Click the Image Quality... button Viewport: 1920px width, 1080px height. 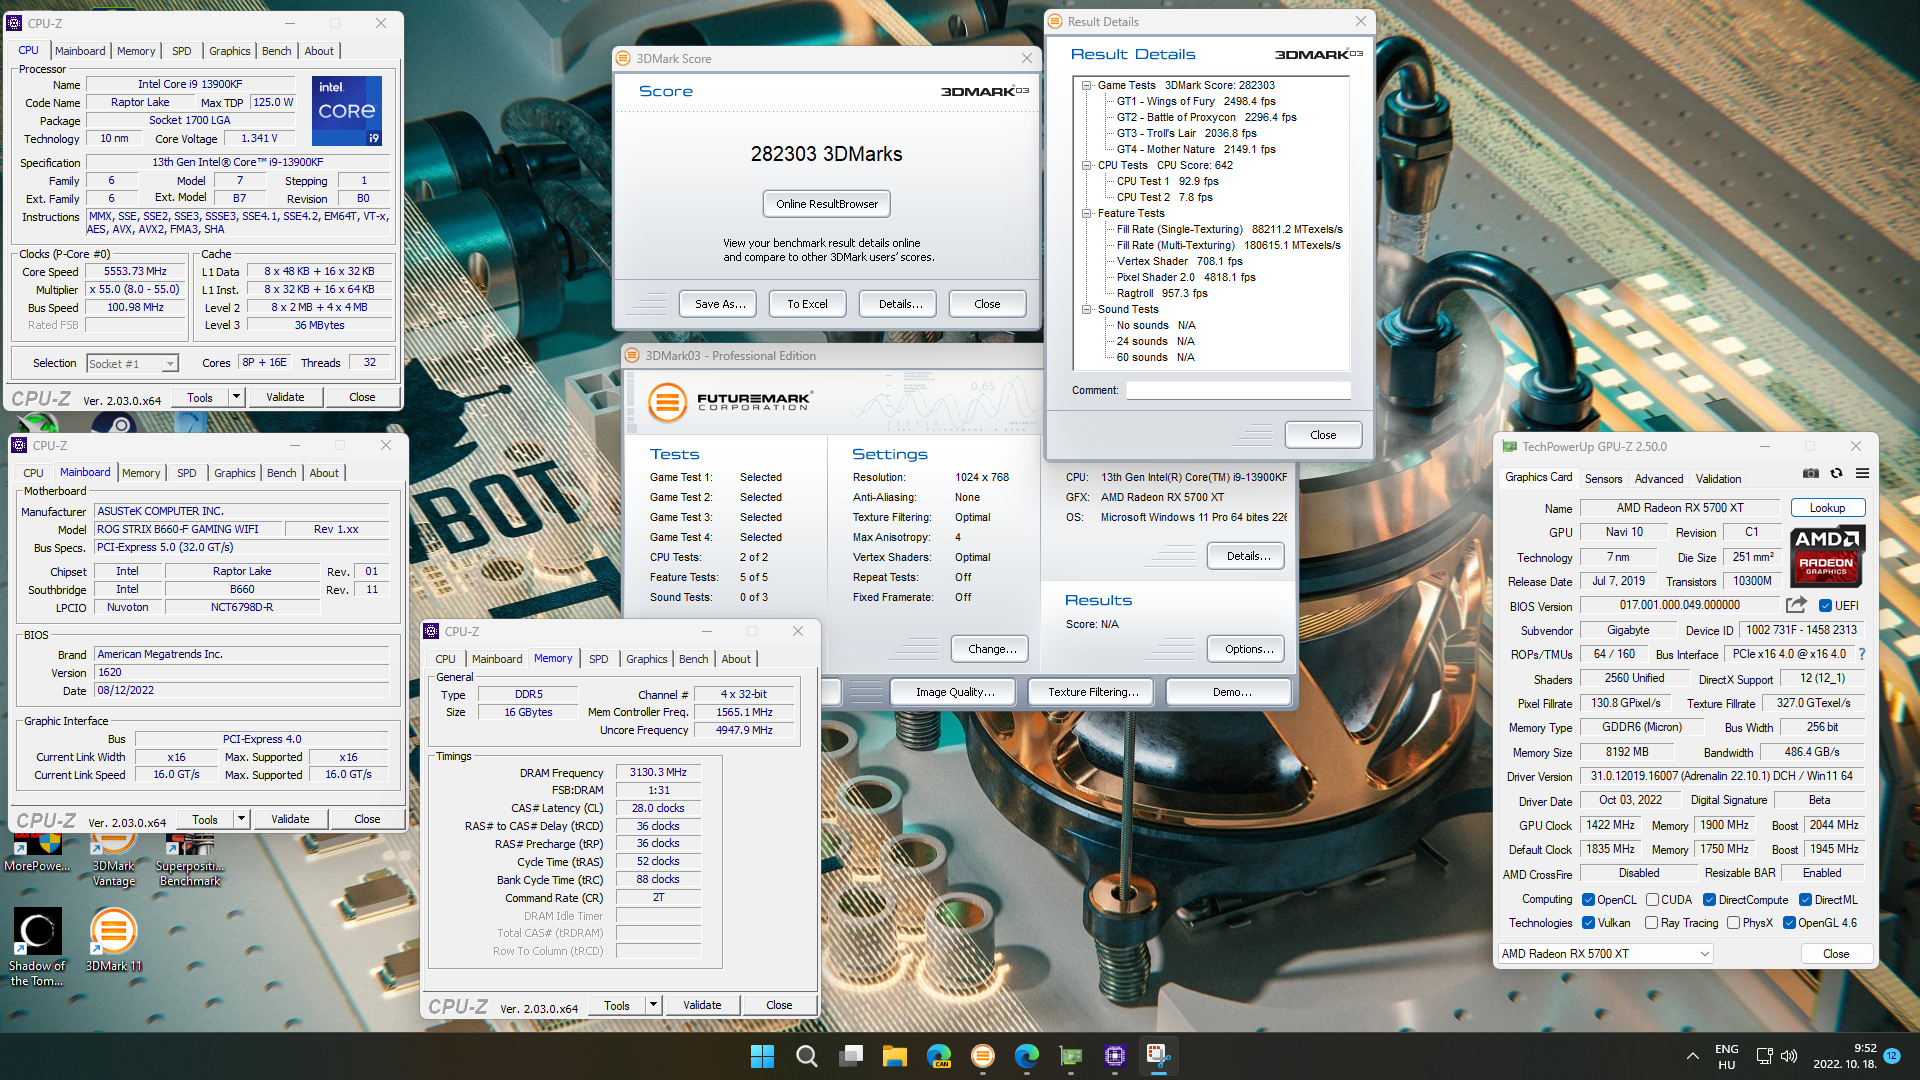tap(955, 692)
